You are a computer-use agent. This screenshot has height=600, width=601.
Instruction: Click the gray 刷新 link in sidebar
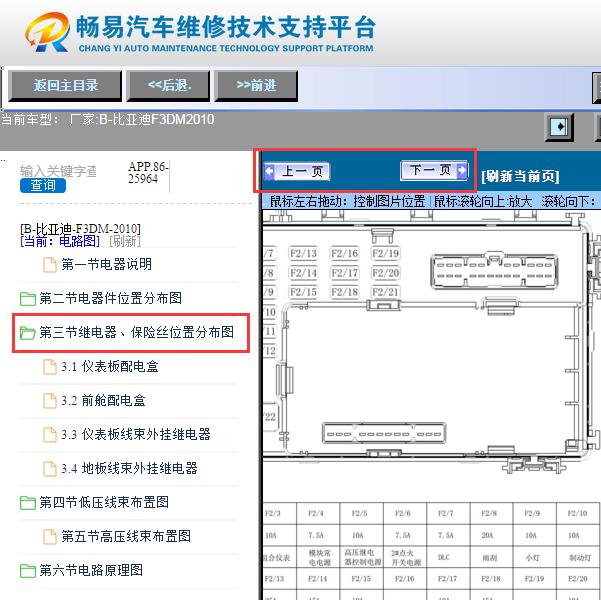pyautogui.click(x=125, y=241)
